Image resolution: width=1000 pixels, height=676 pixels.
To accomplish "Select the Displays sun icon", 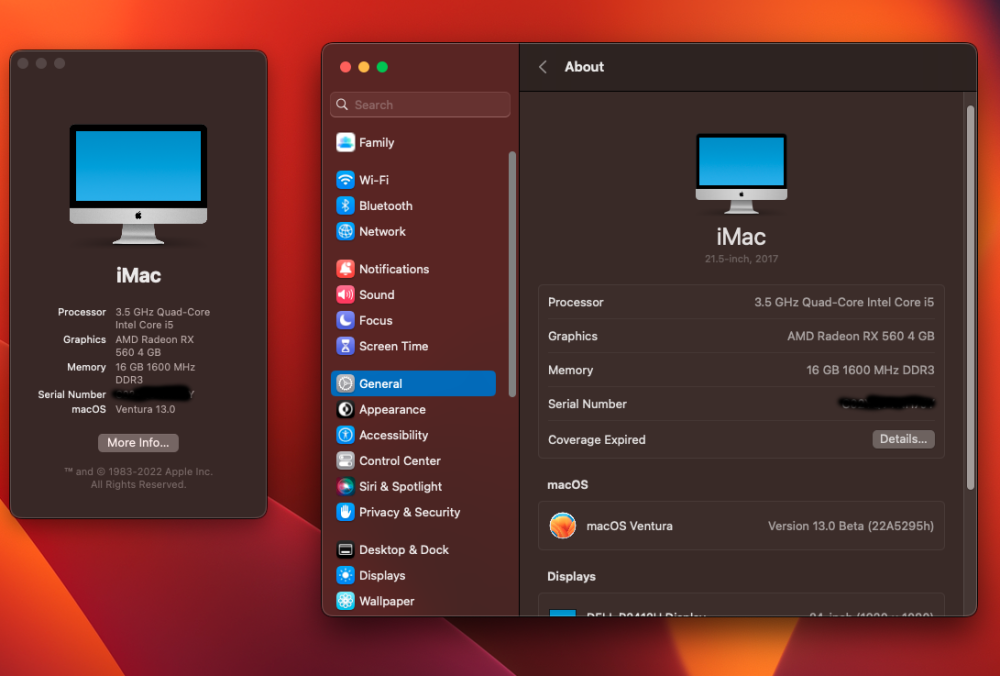I will 345,575.
